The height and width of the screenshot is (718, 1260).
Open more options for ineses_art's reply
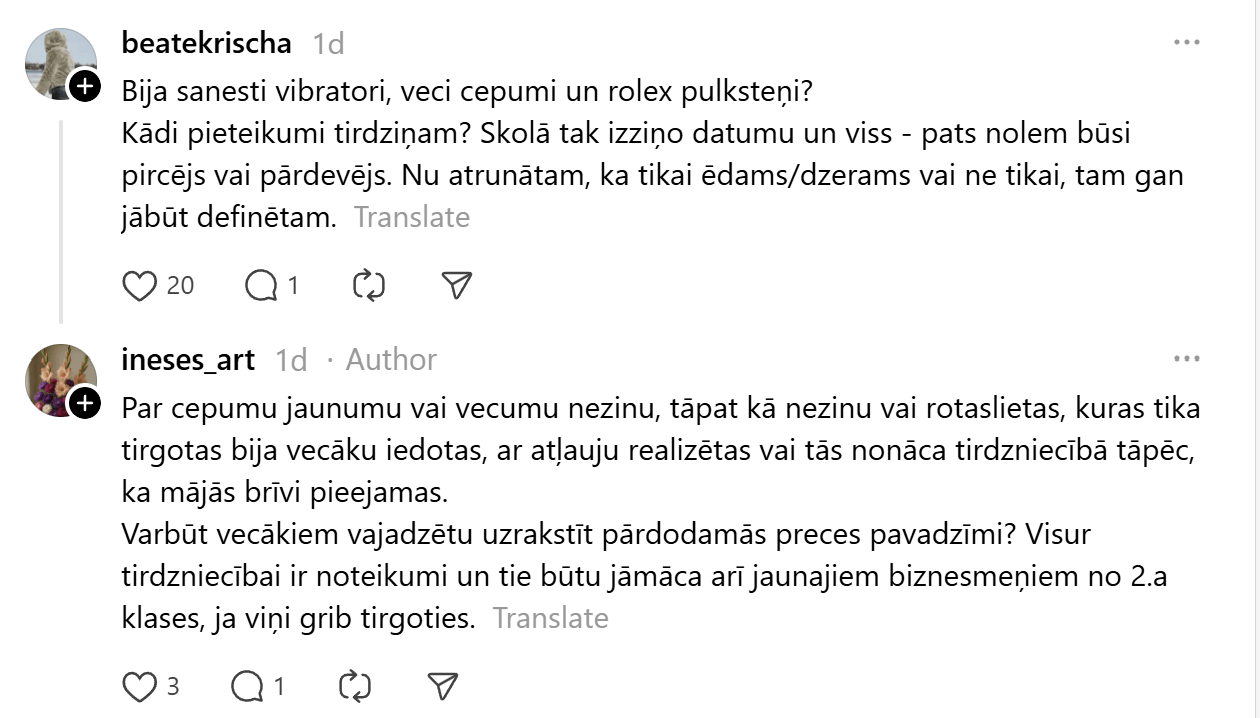[1186, 359]
